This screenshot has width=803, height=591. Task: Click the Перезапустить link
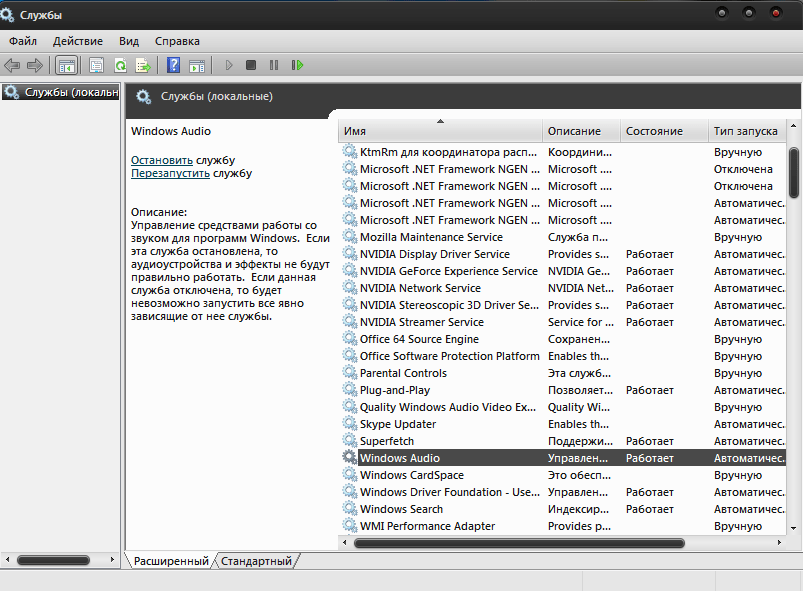point(170,173)
